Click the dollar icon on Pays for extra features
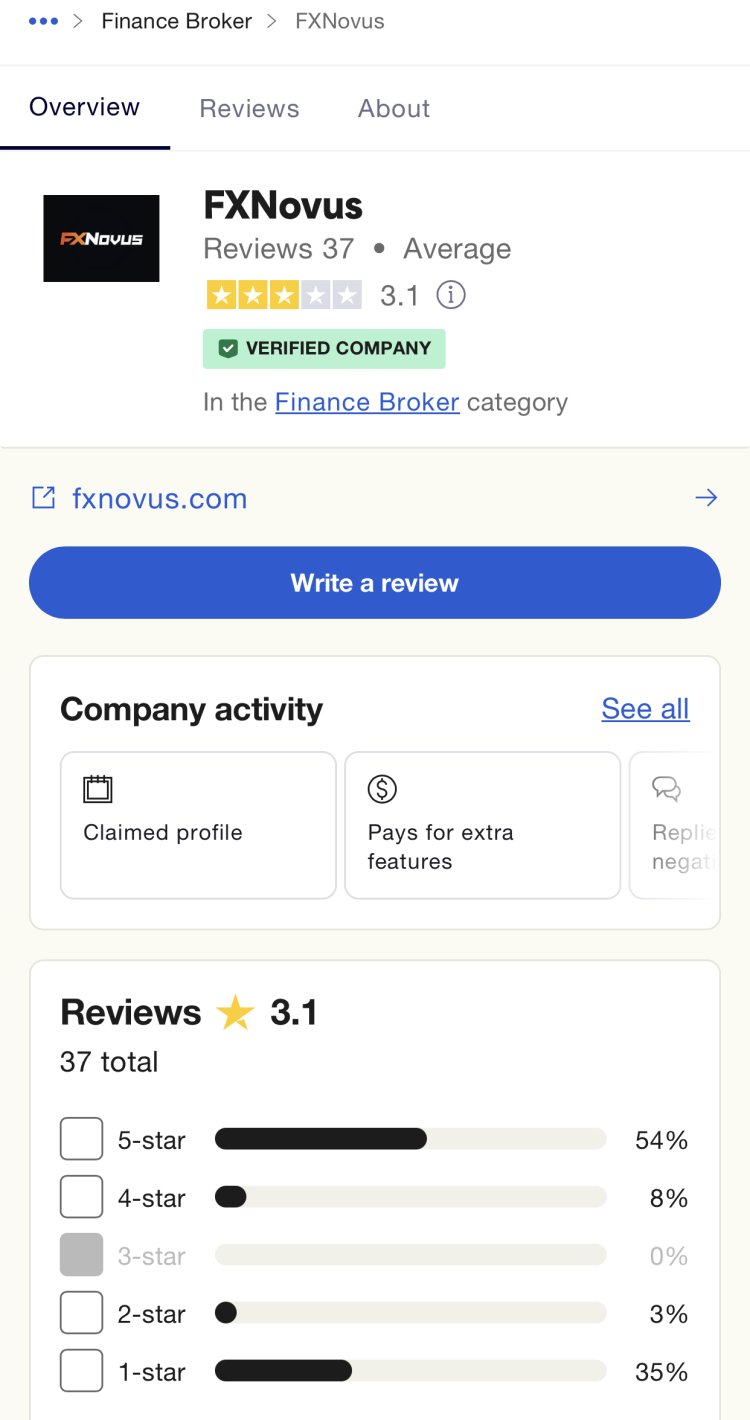Image resolution: width=750 pixels, height=1420 pixels. [381, 789]
